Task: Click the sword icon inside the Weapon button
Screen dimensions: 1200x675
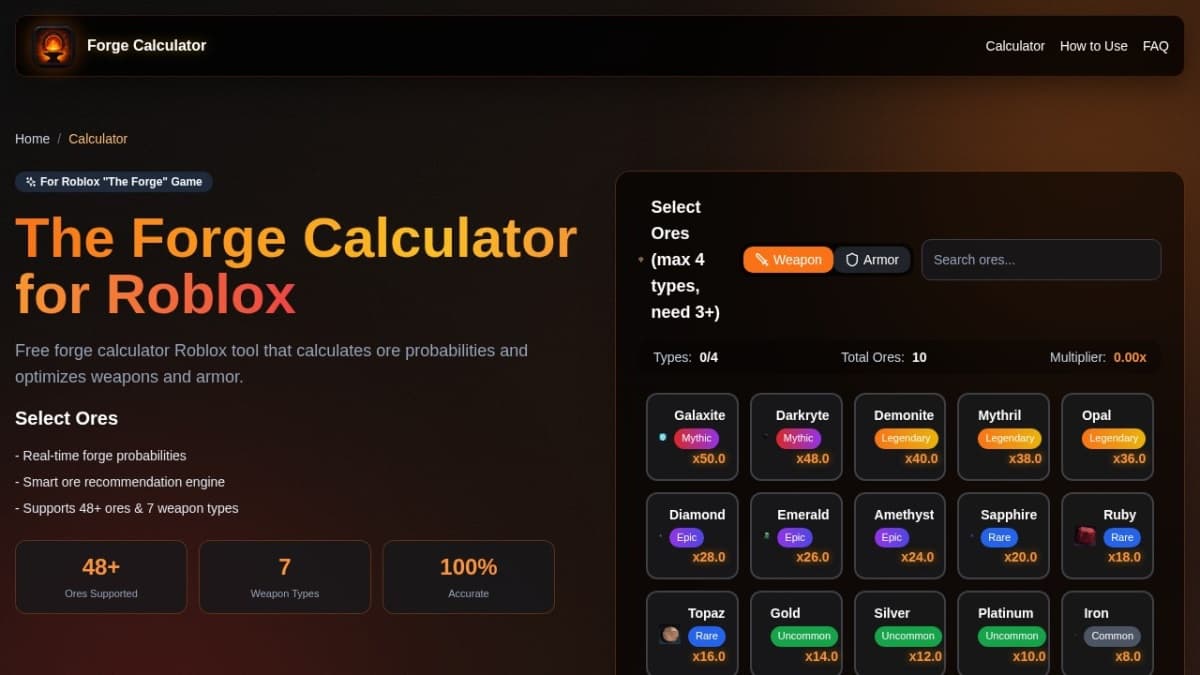Action: click(762, 259)
